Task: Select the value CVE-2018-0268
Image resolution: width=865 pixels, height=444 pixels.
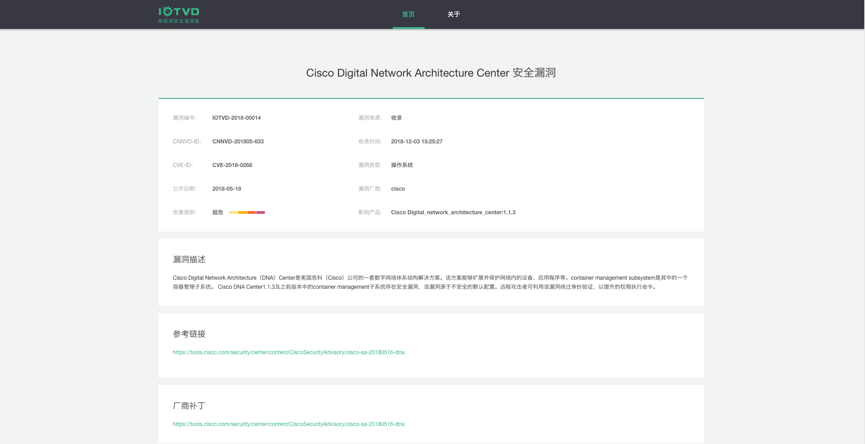Action: click(232, 165)
